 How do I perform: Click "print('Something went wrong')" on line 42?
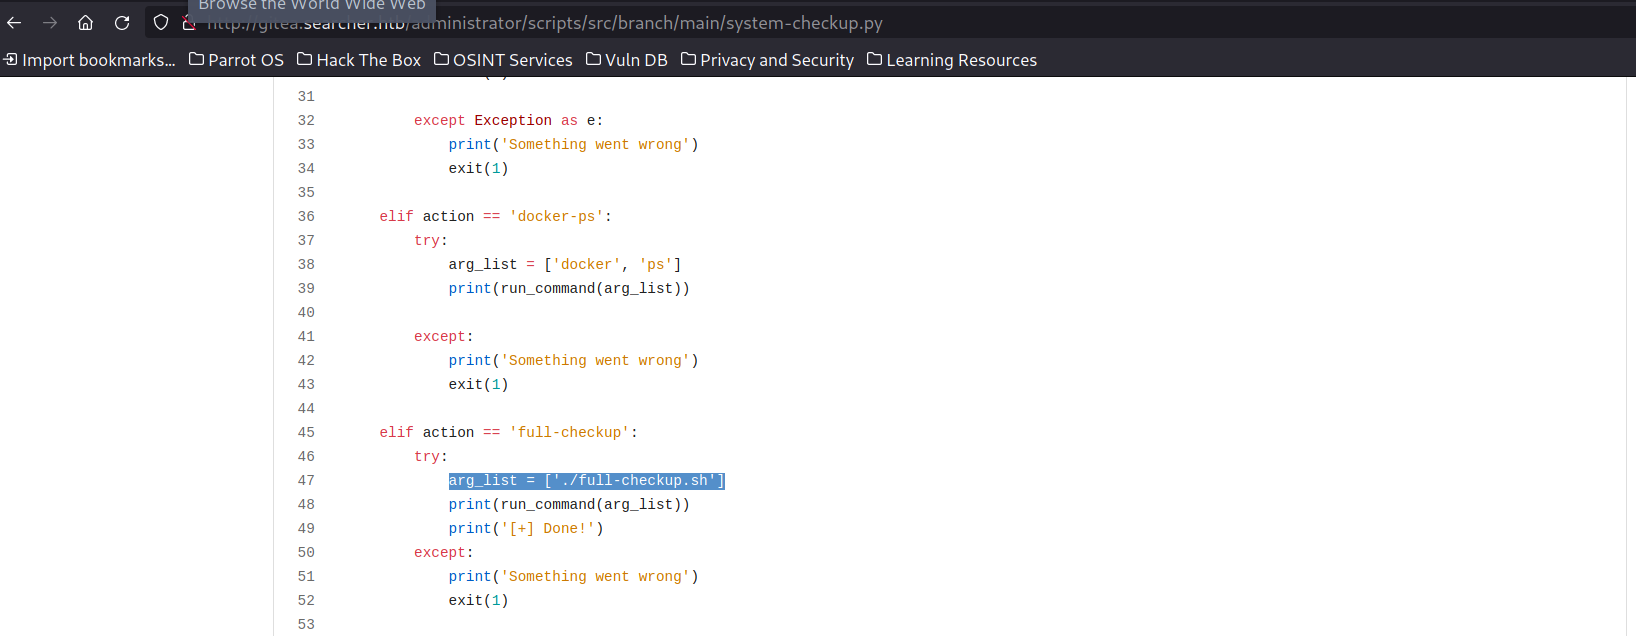coord(574,360)
